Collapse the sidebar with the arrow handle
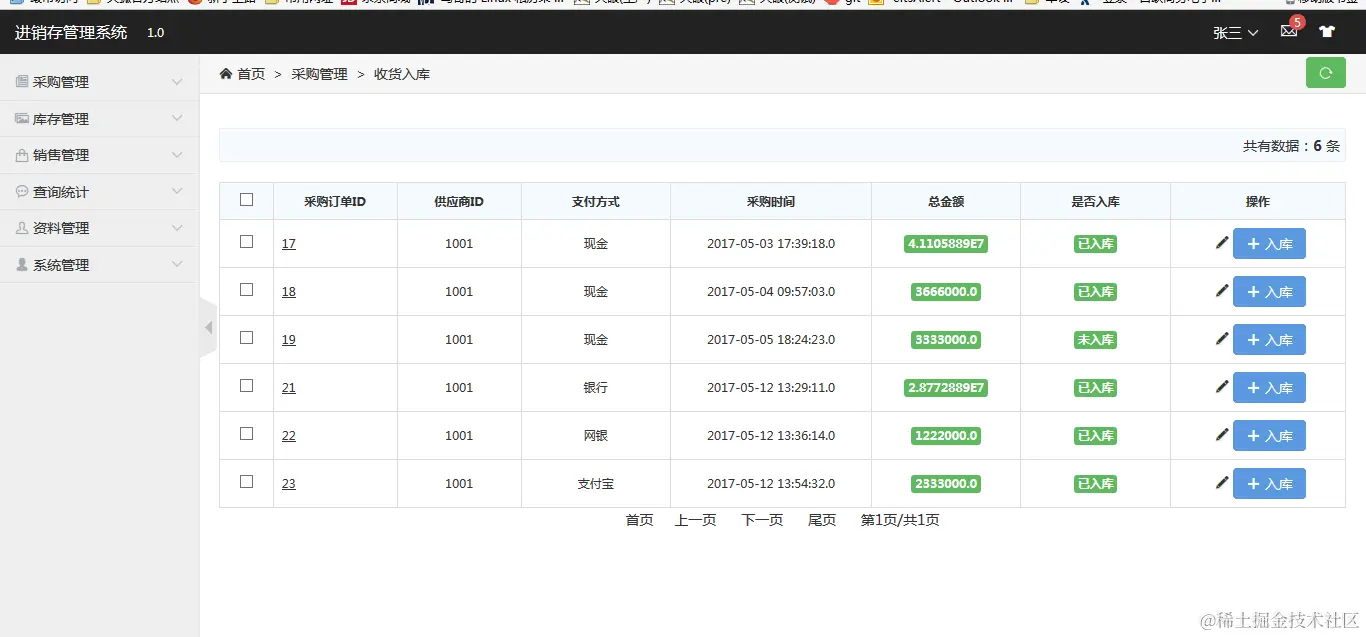This screenshot has width=1366, height=637. pyautogui.click(x=208, y=327)
